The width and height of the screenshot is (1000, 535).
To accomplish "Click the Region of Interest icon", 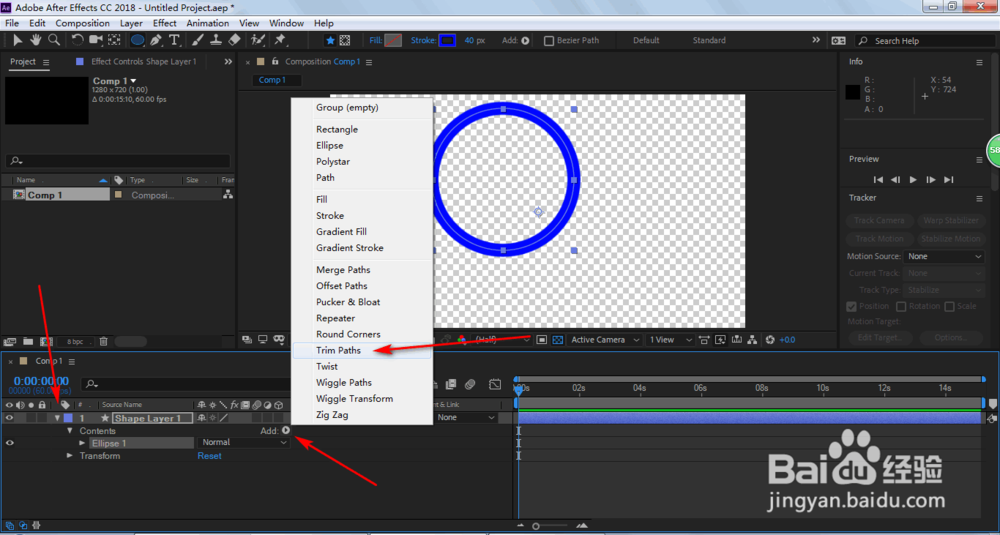I will [x=541, y=340].
